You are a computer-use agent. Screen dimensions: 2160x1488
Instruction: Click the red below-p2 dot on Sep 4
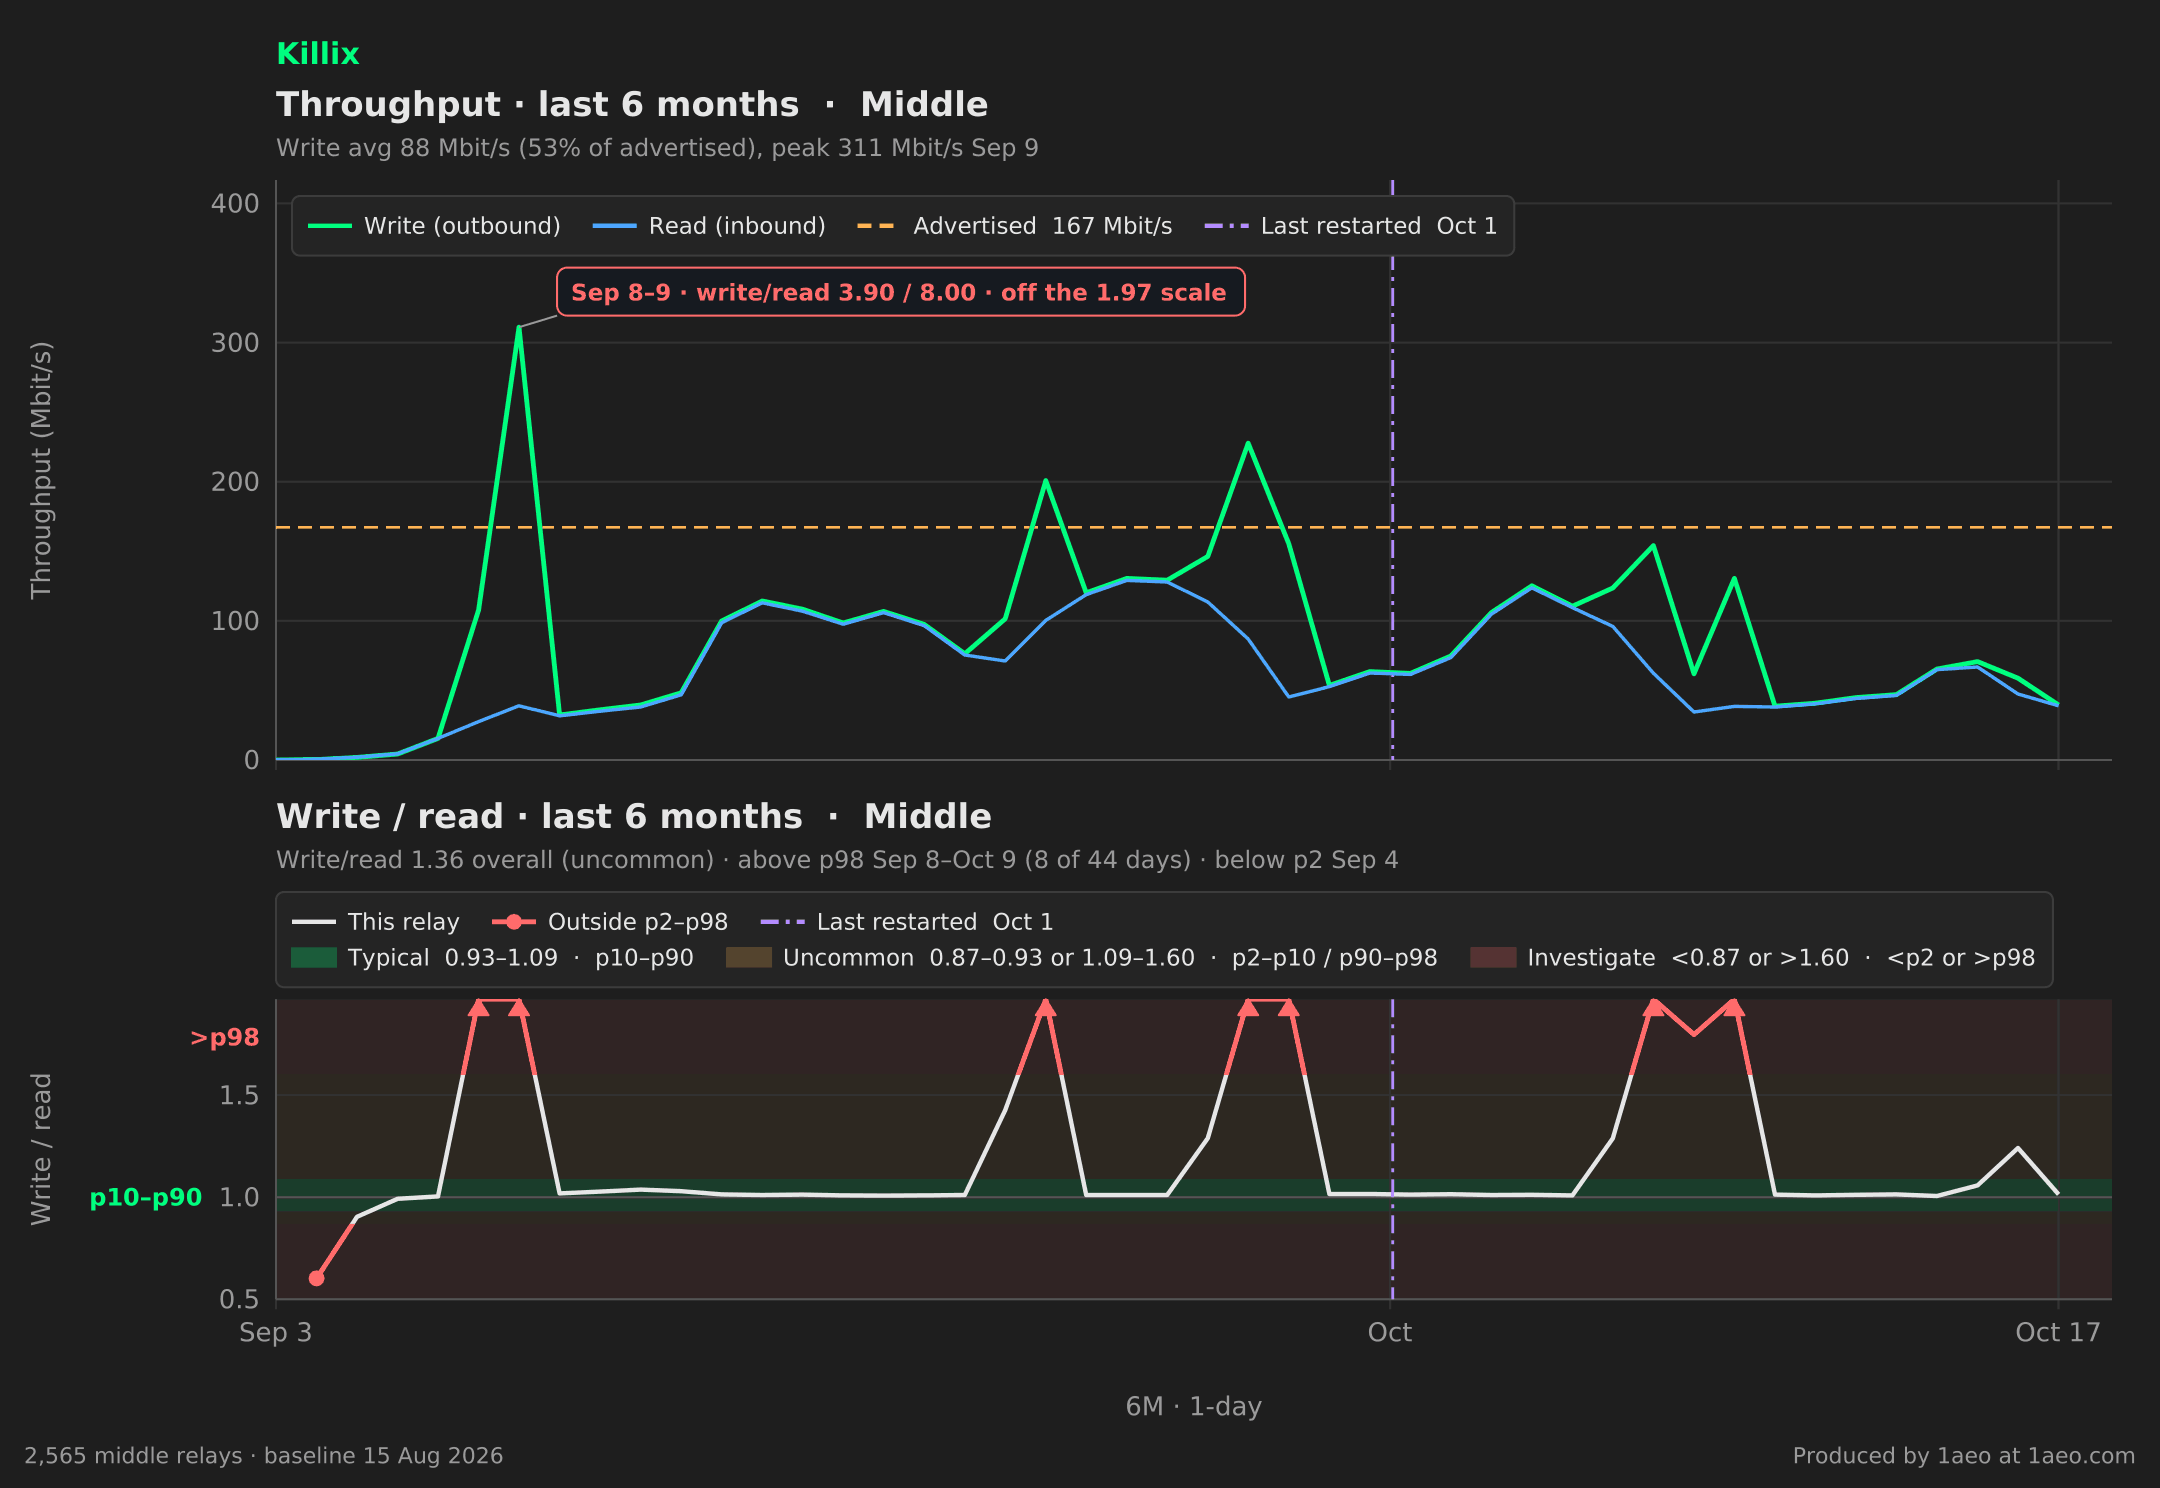click(316, 1279)
